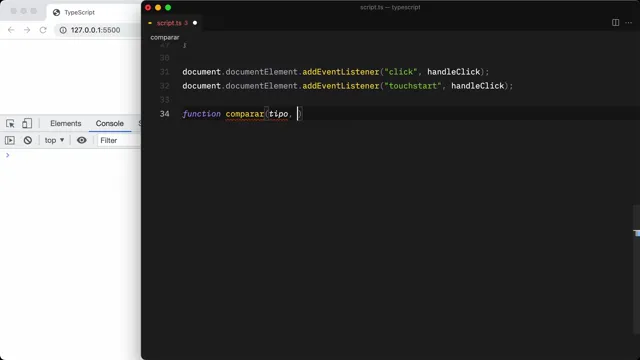Close script.ts via the unsaved dot
This screenshot has width=640, height=360.
(195, 23)
